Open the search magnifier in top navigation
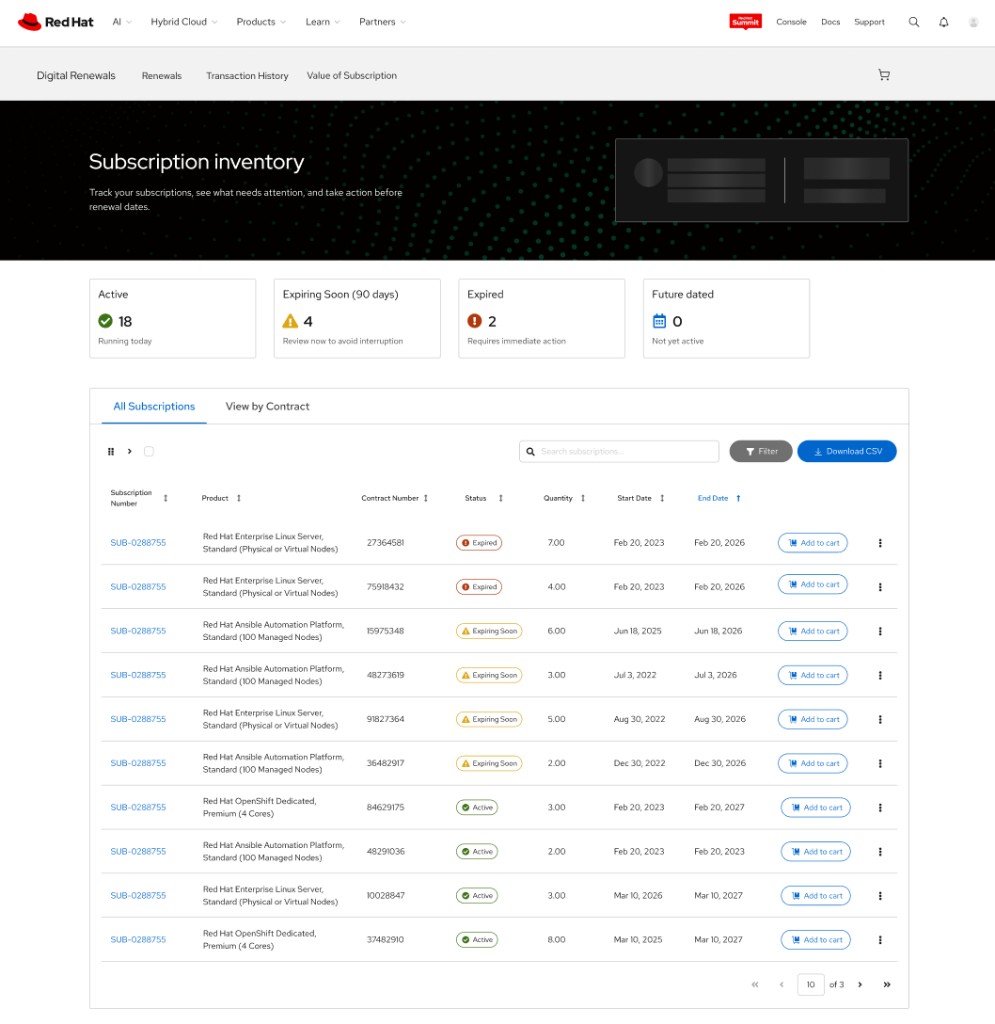The height and width of the screenshot is (1024, 995). [x=913, y=22]
